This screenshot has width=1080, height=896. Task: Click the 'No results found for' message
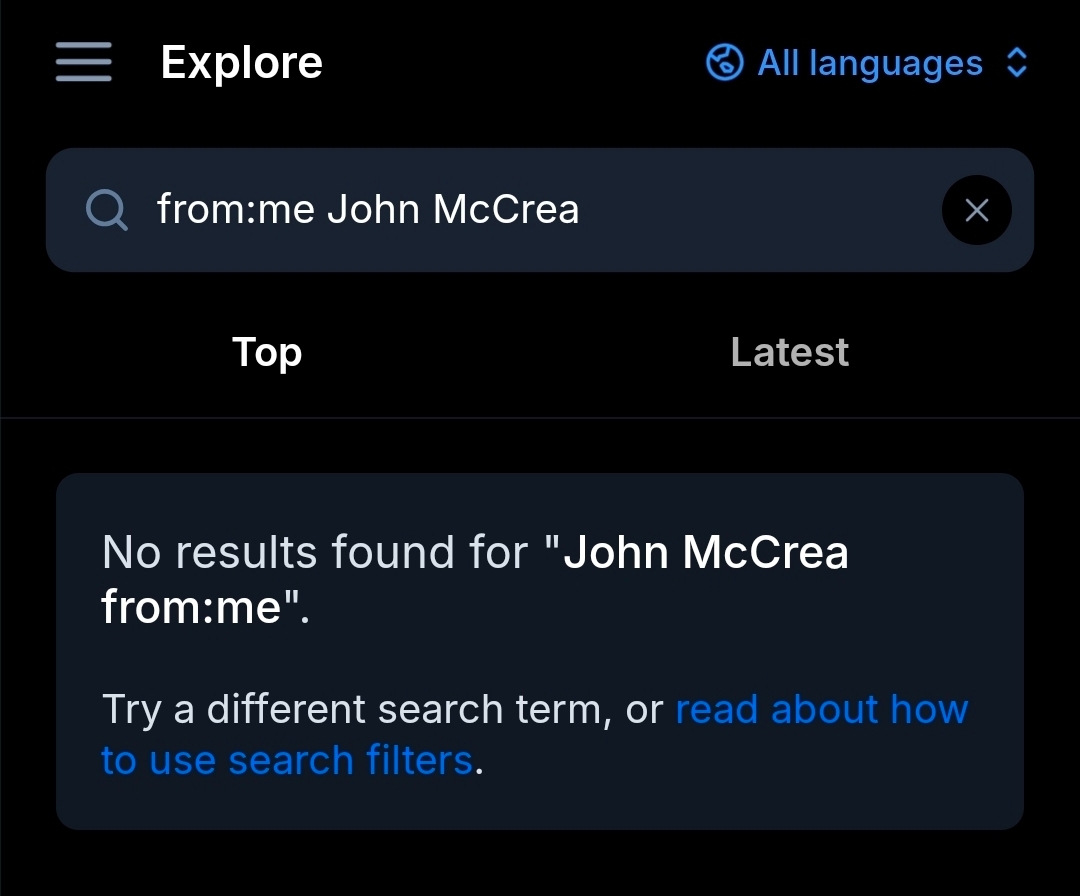(314, 552)
